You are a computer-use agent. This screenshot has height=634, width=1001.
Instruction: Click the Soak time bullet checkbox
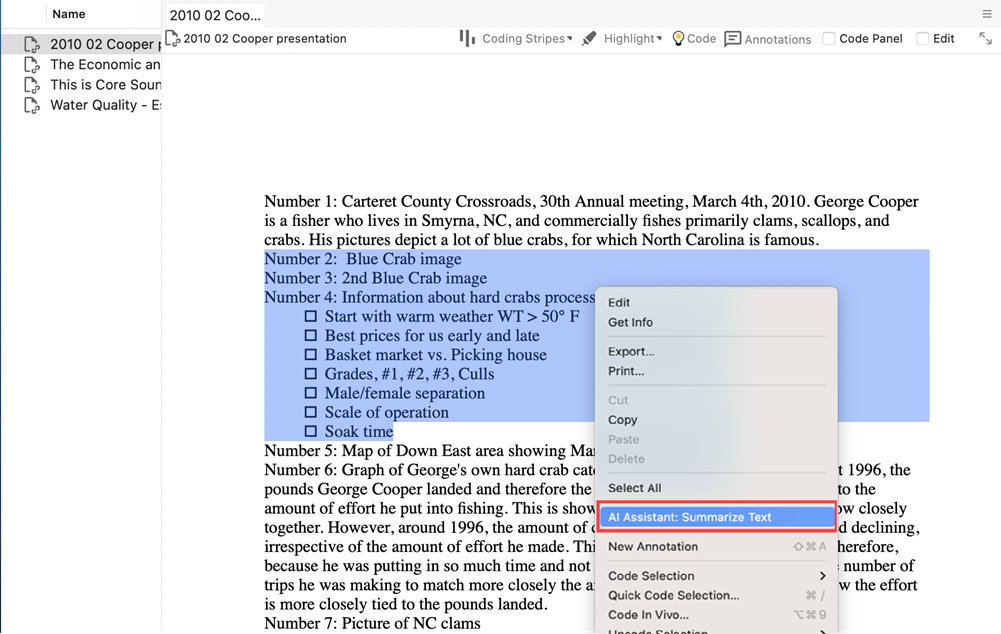tap(310, 432)
